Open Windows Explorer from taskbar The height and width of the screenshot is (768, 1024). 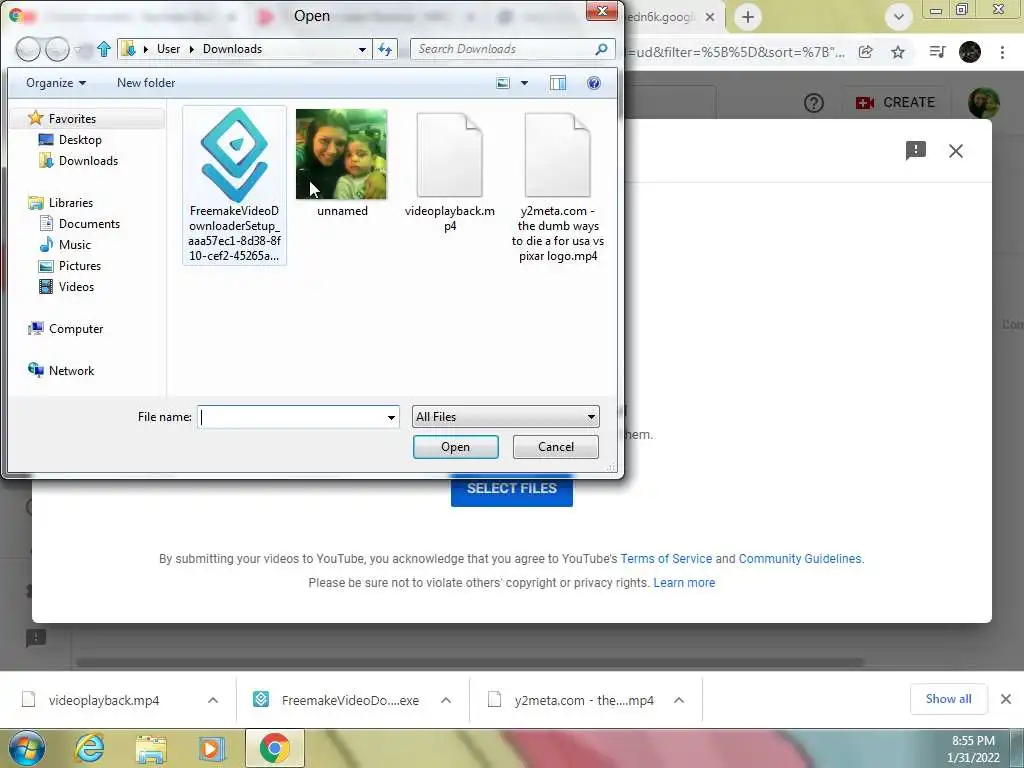tap(151, 748)
